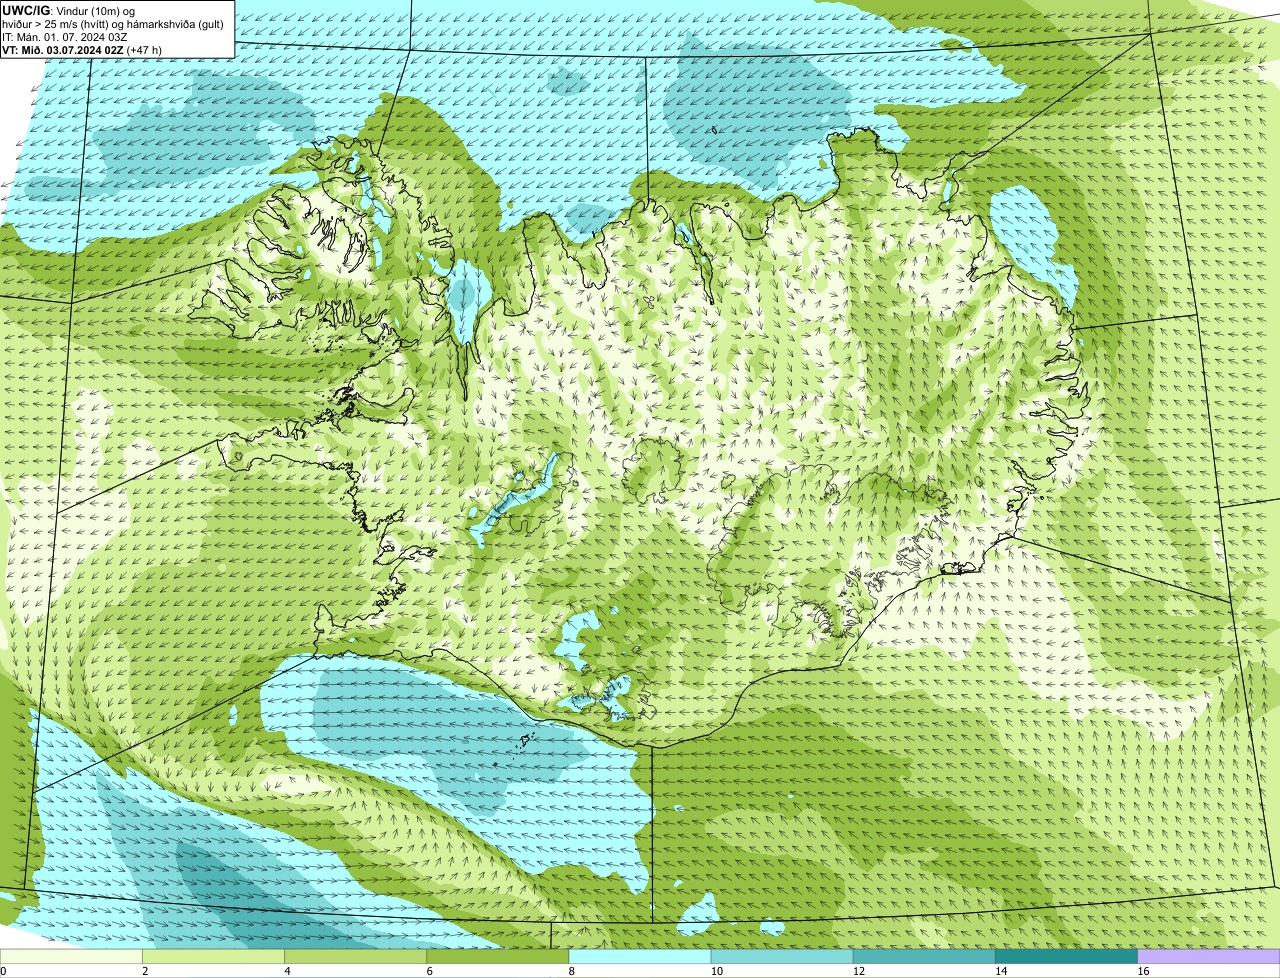
Task: Click the title line "UWC/IG: Vindur (10m) og"
Action: pyautogui.click(x=69, y=10)
